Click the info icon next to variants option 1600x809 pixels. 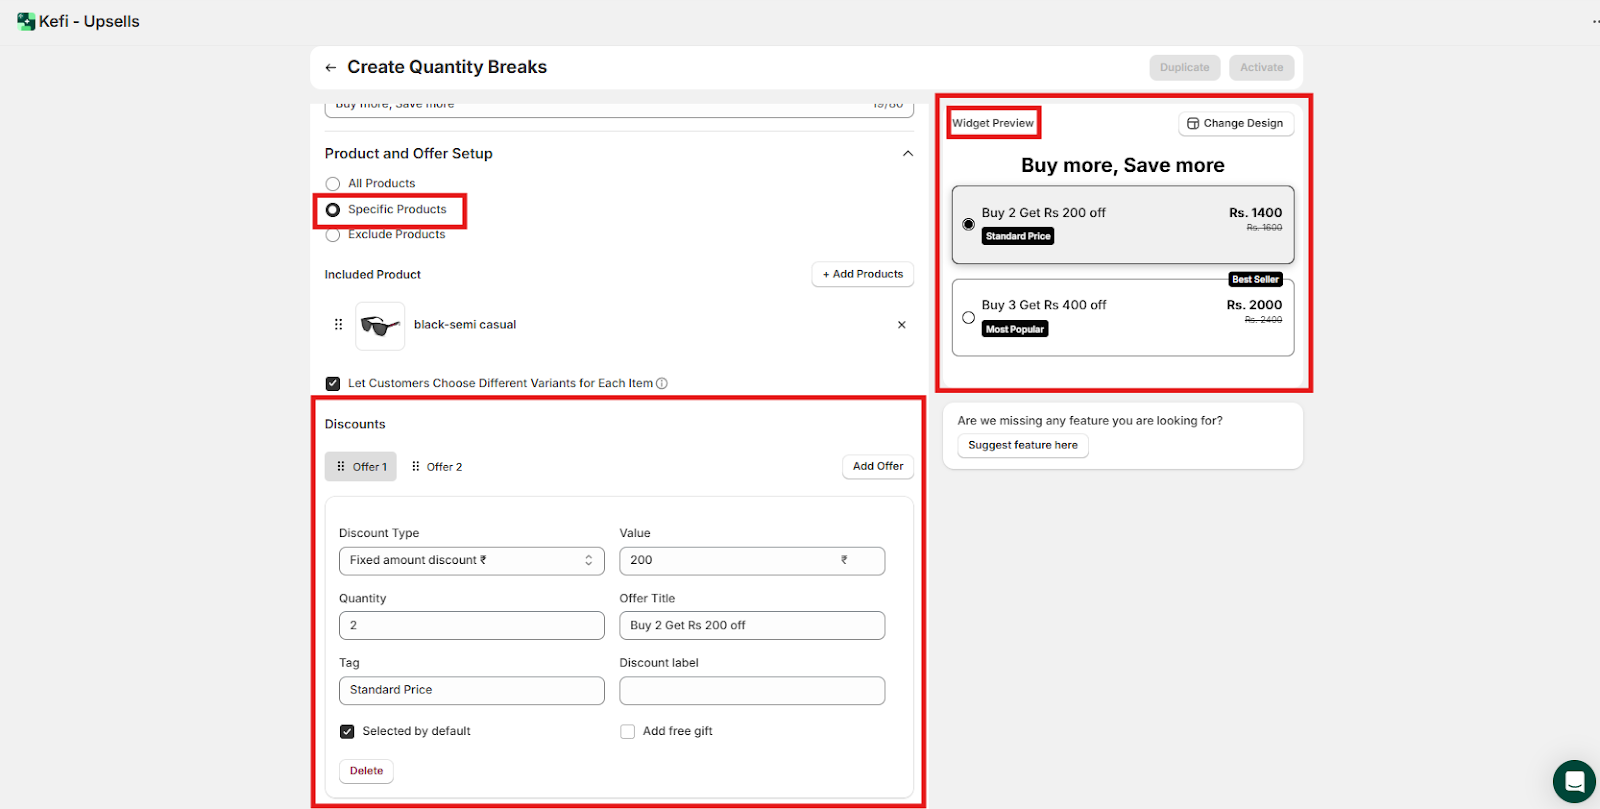(662, 383)
